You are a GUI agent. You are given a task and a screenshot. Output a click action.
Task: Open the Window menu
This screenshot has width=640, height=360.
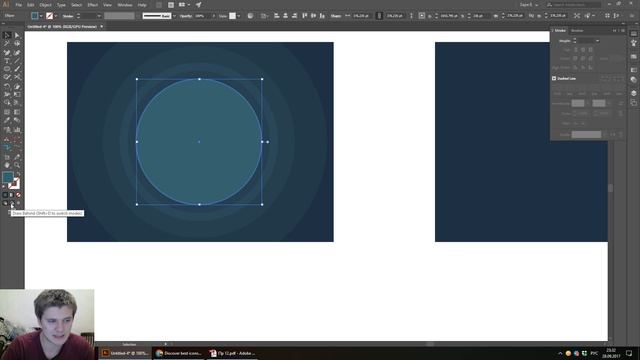(125, 5)
